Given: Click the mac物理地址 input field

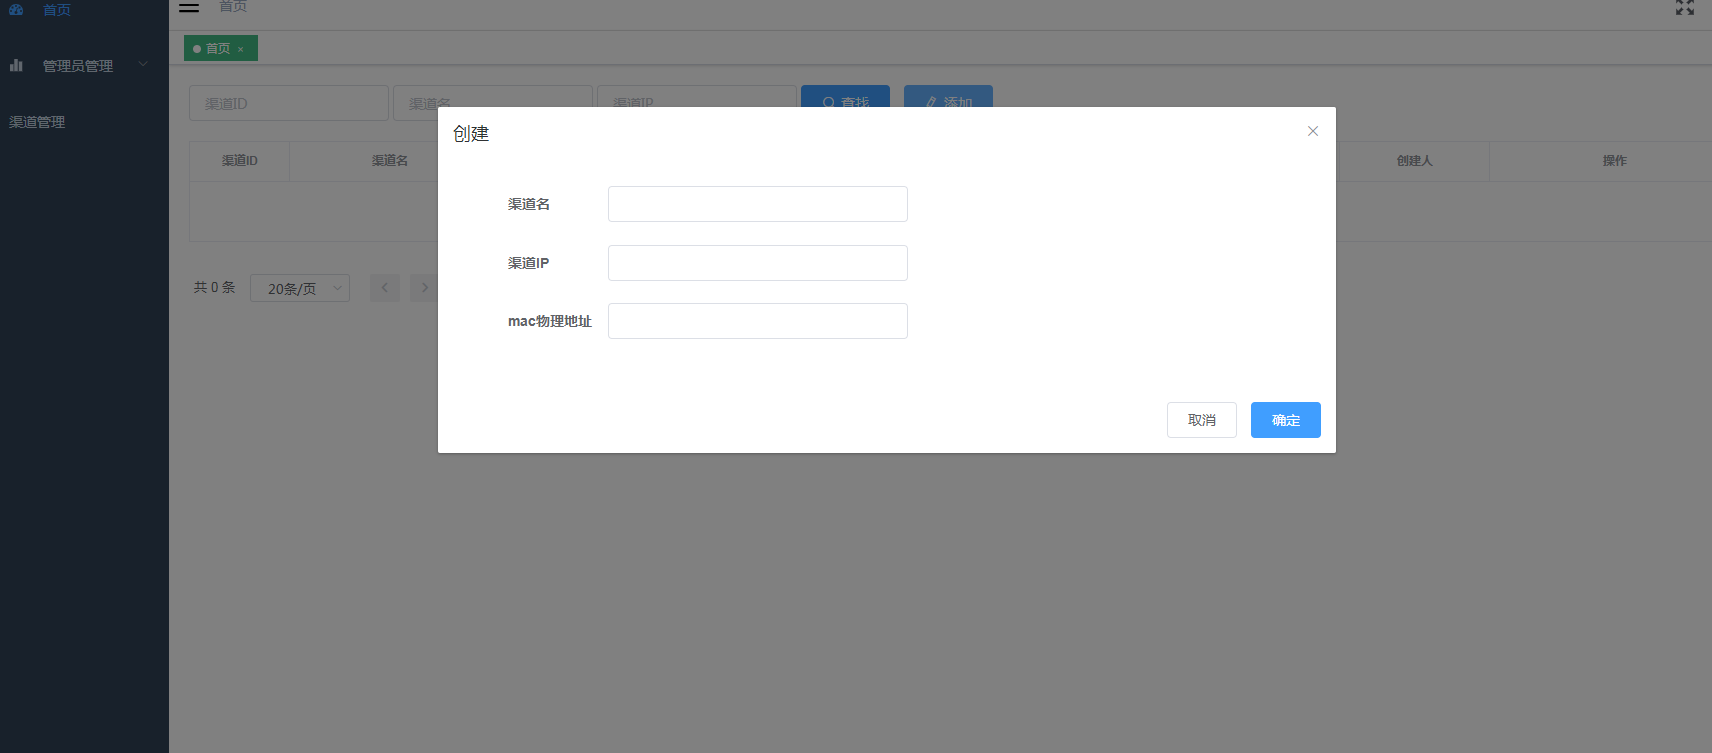Looking at the screenshot, I should coord(757,321).
